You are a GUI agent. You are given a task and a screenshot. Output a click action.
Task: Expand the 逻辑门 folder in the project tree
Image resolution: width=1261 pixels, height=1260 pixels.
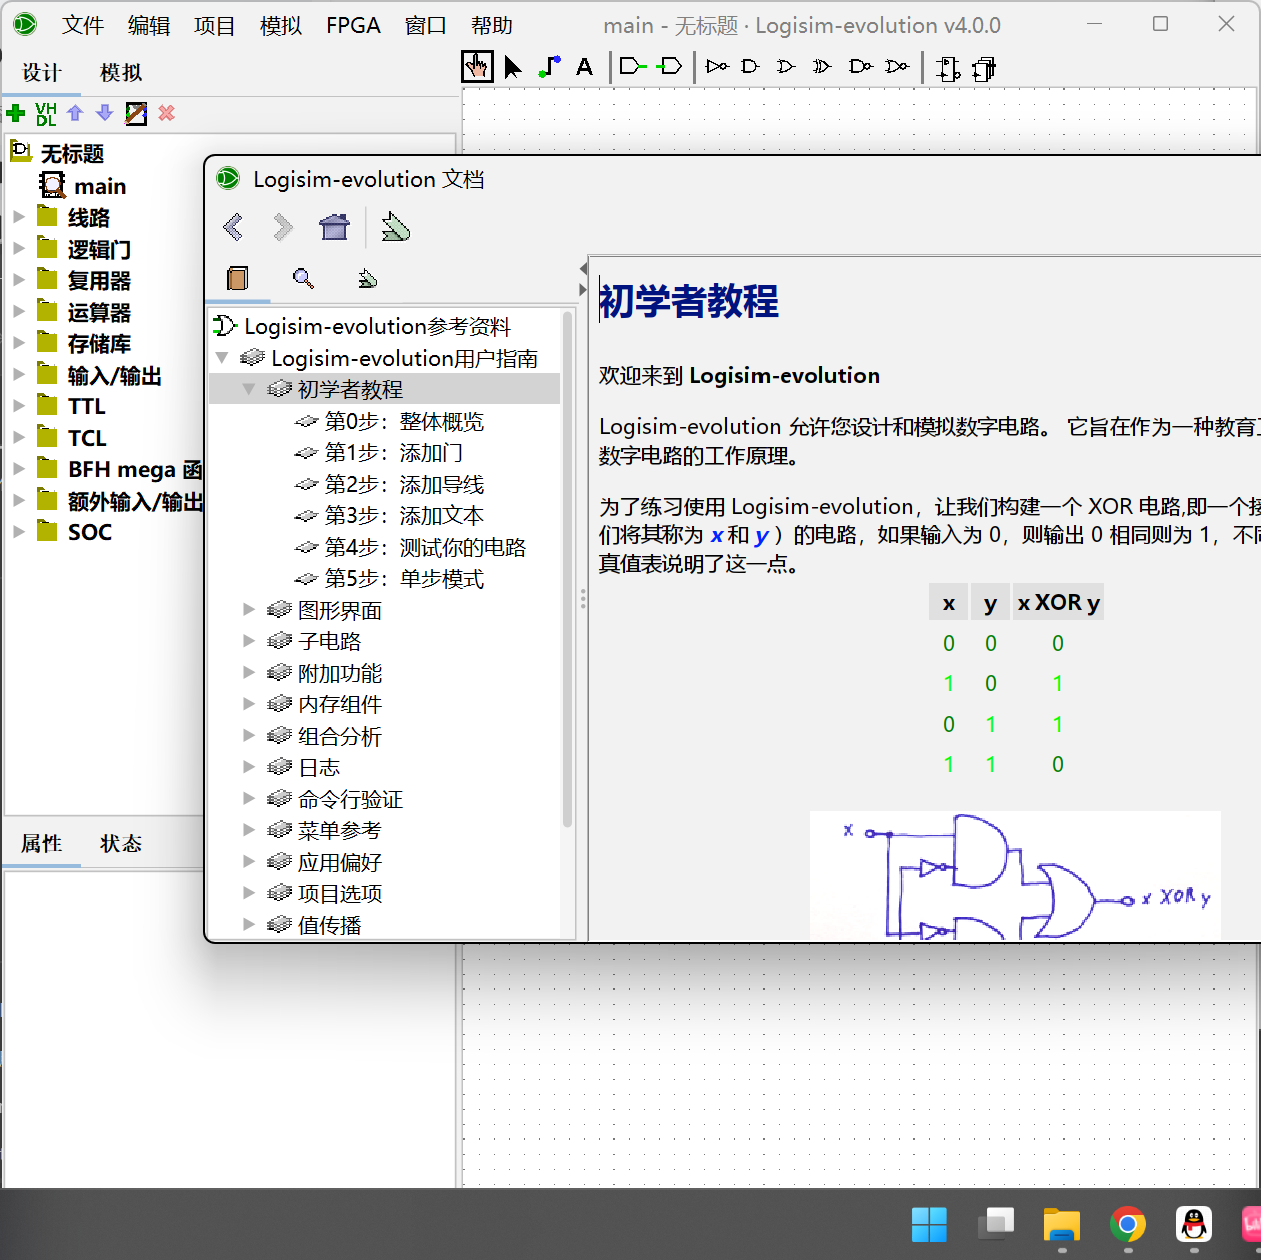20,249
